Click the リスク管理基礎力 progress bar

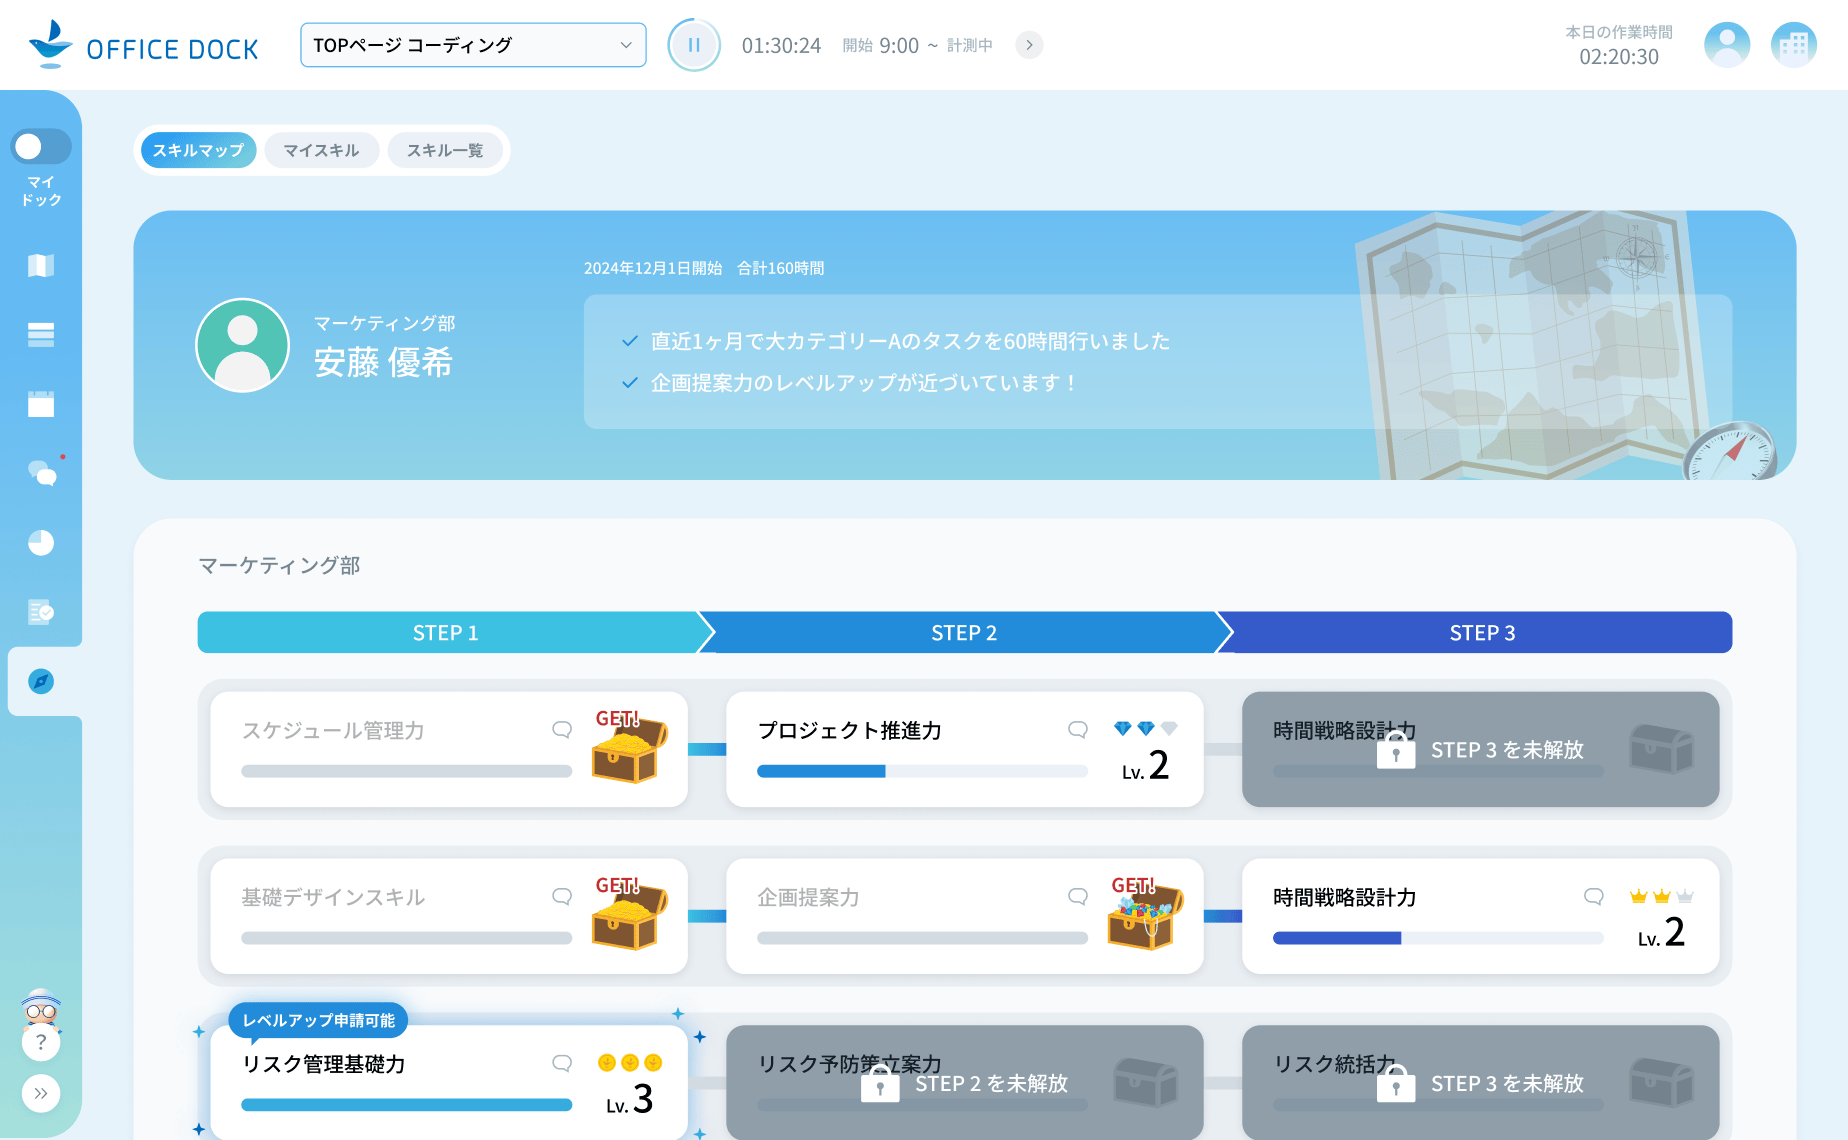tap(406, 1105)
